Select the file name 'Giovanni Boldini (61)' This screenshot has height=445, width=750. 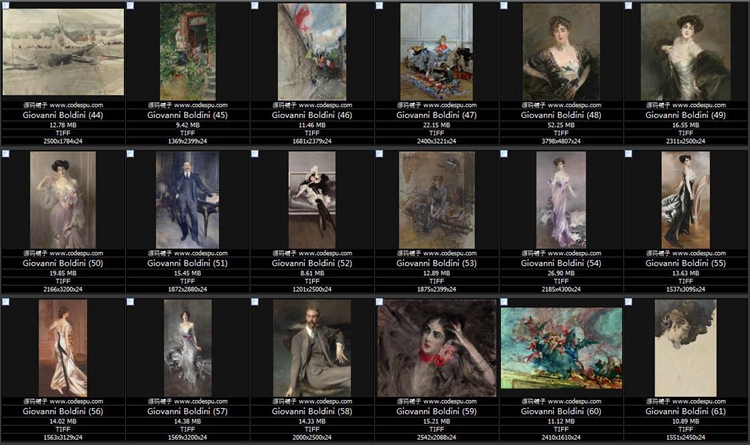[x=685, y=411]
